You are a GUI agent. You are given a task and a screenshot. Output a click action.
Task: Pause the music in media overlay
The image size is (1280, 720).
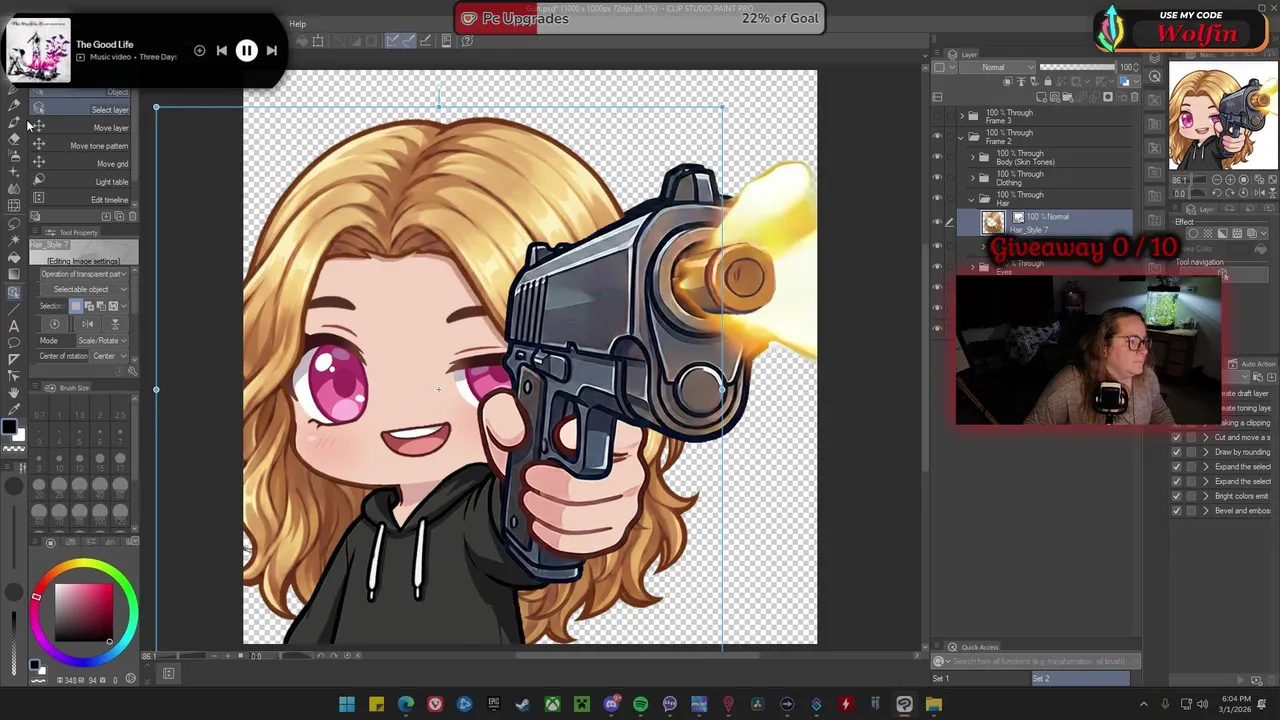pyautogui.click(x=246, y=50)
